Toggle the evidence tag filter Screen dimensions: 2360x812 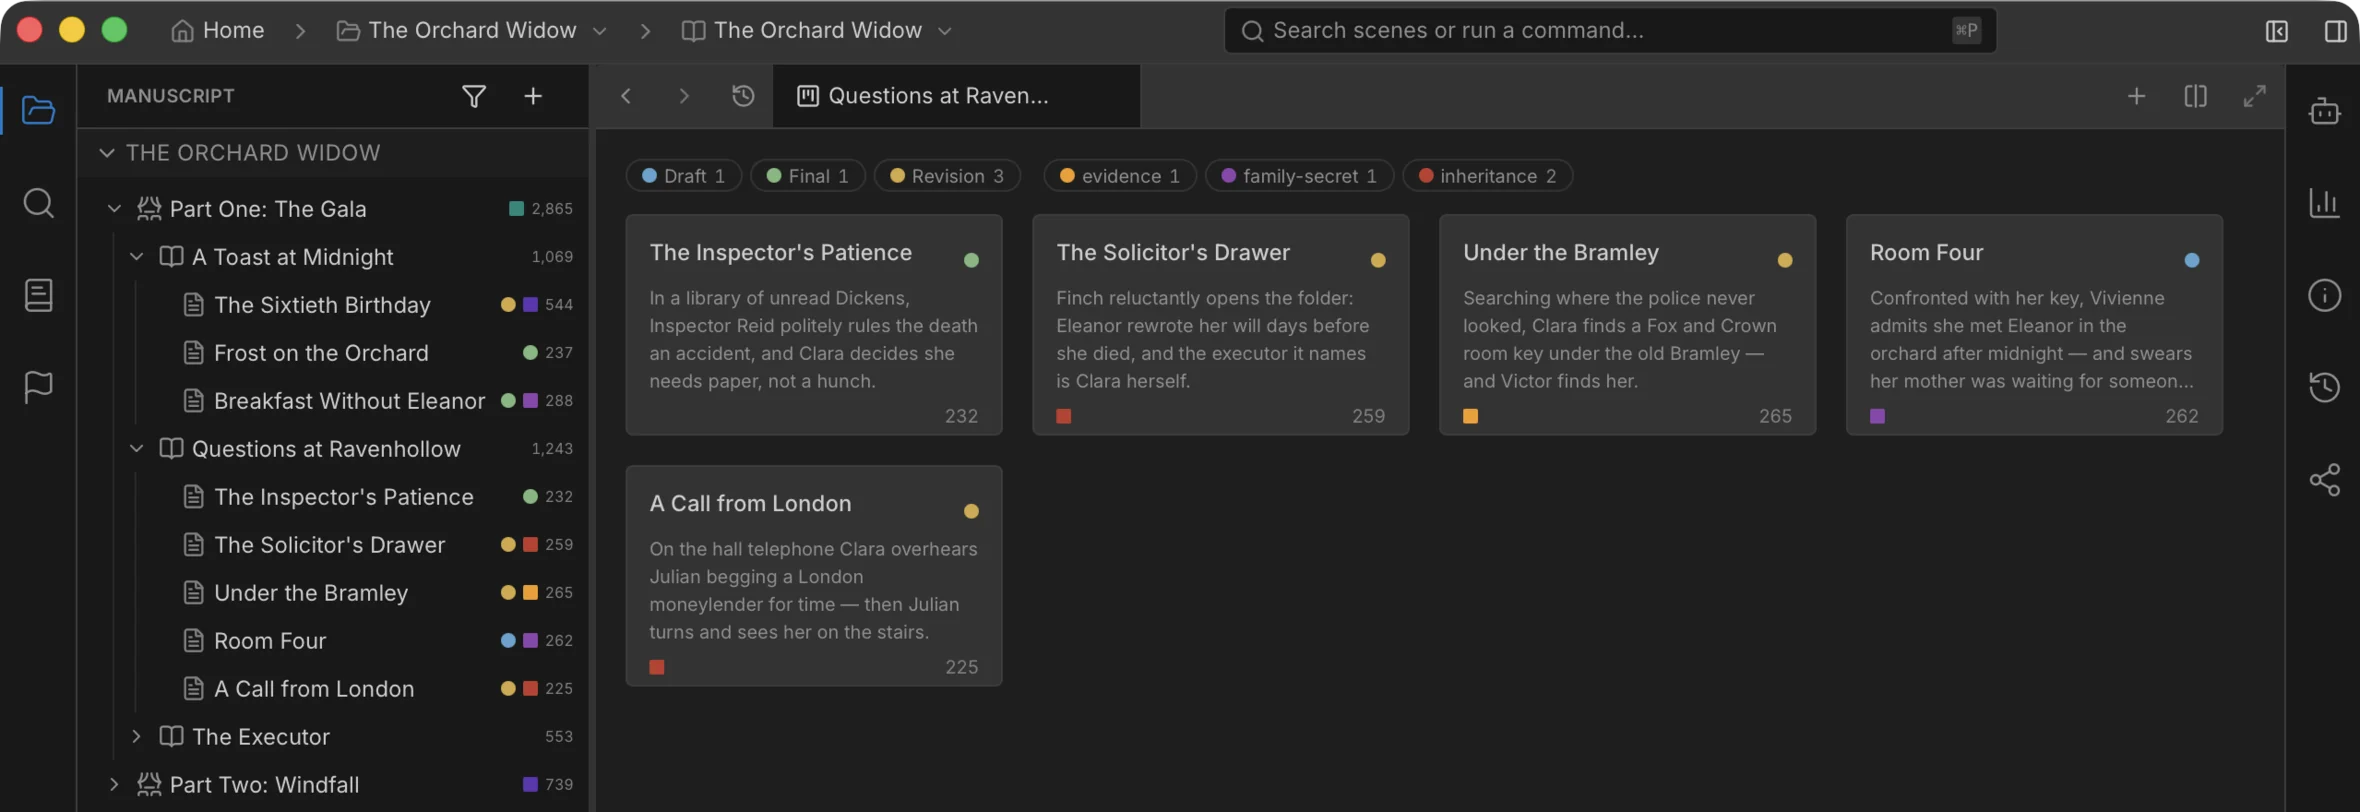(1120, 176)
